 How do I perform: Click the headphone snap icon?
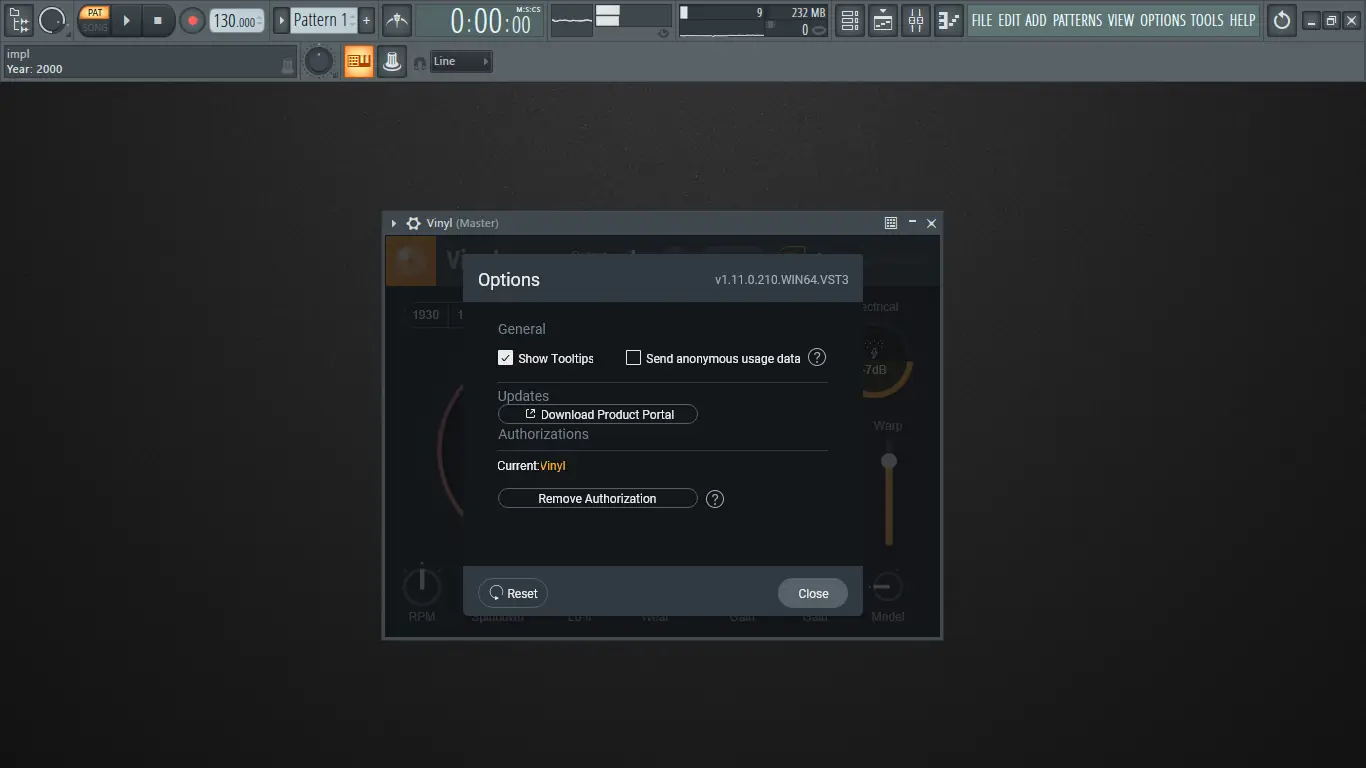(x=420, y=63)
